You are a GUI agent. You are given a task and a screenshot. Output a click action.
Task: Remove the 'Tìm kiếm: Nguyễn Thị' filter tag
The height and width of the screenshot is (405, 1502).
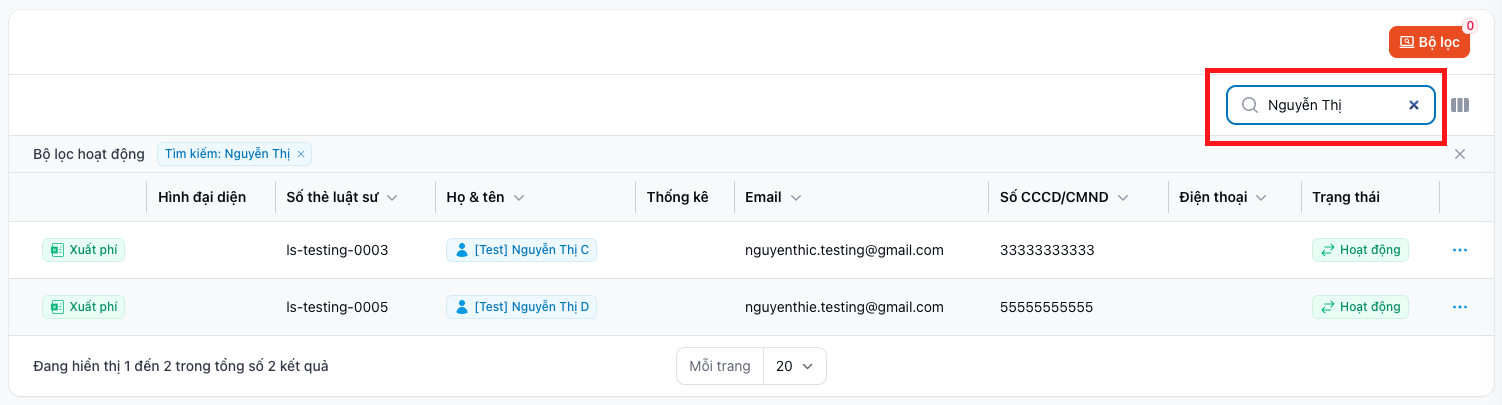pos(301,154)
